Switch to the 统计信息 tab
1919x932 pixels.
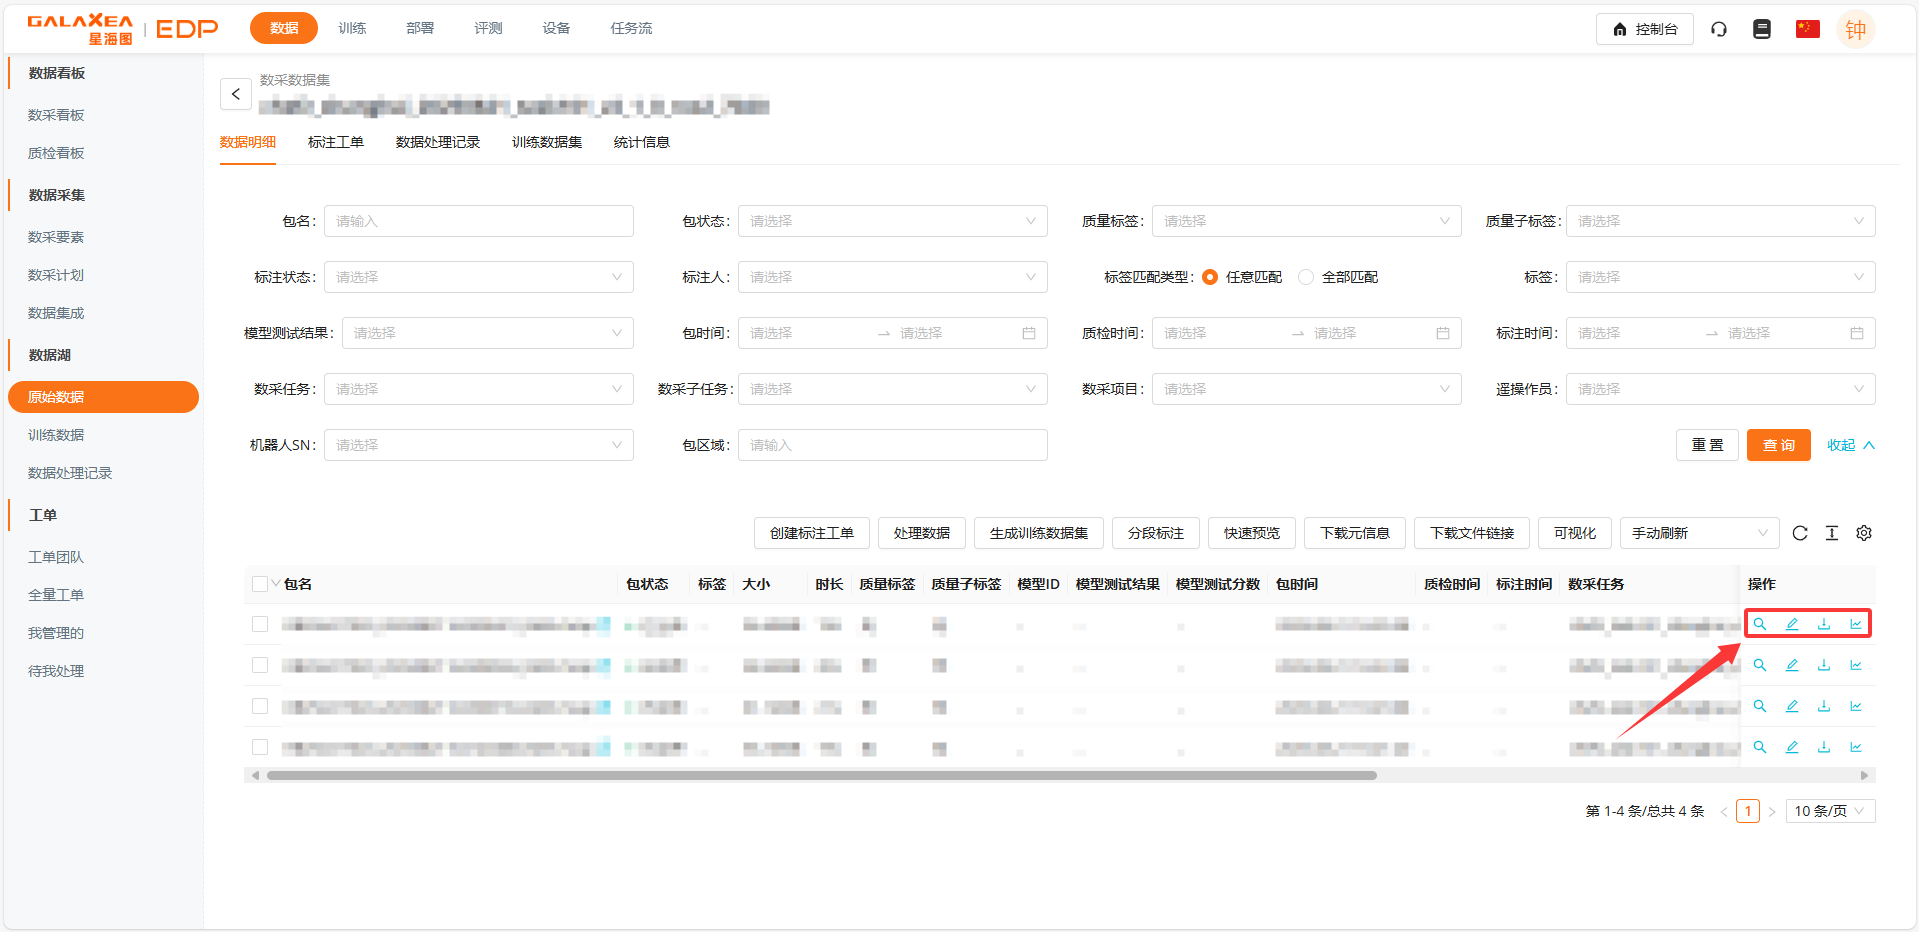[x=641, y=142]
